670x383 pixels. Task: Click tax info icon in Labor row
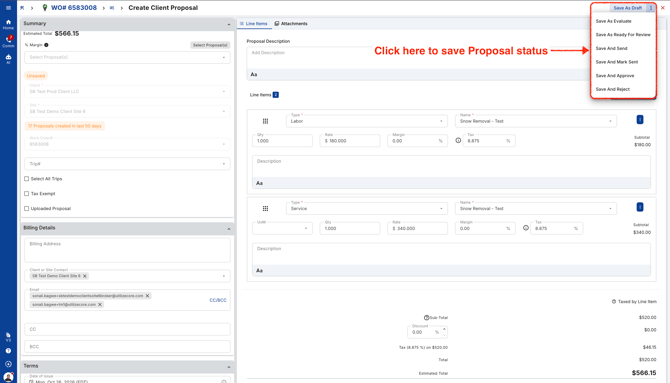click(x=458, y=140)
